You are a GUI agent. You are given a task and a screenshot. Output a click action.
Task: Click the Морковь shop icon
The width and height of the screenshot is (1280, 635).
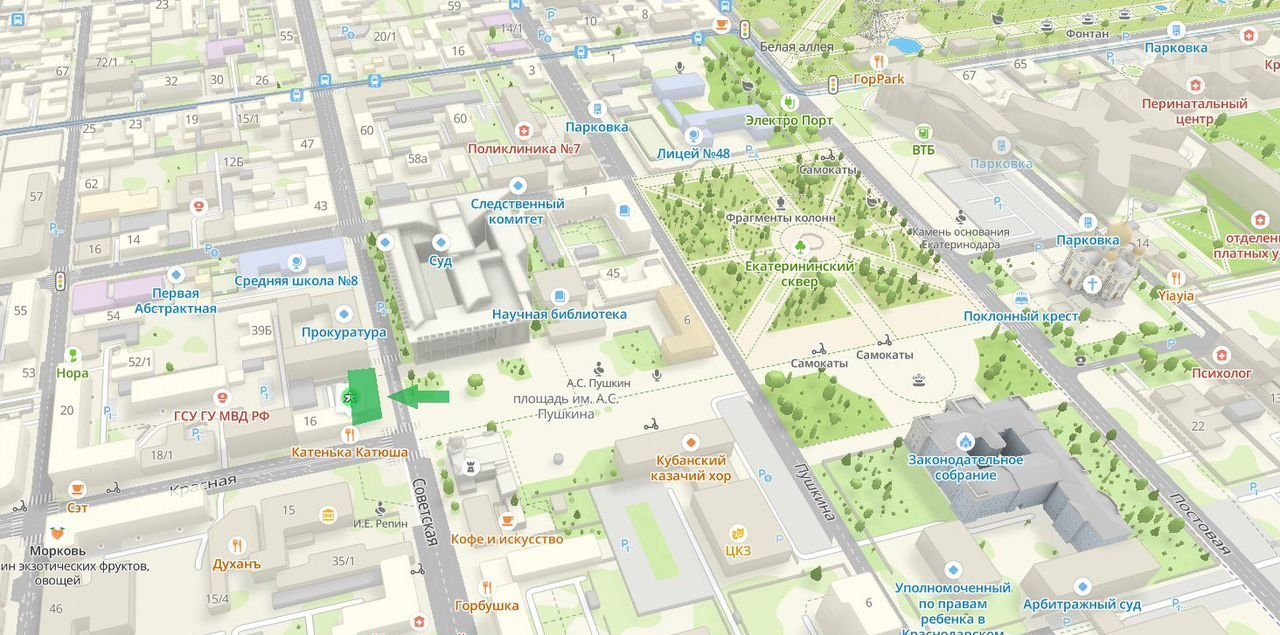[57, 534]
